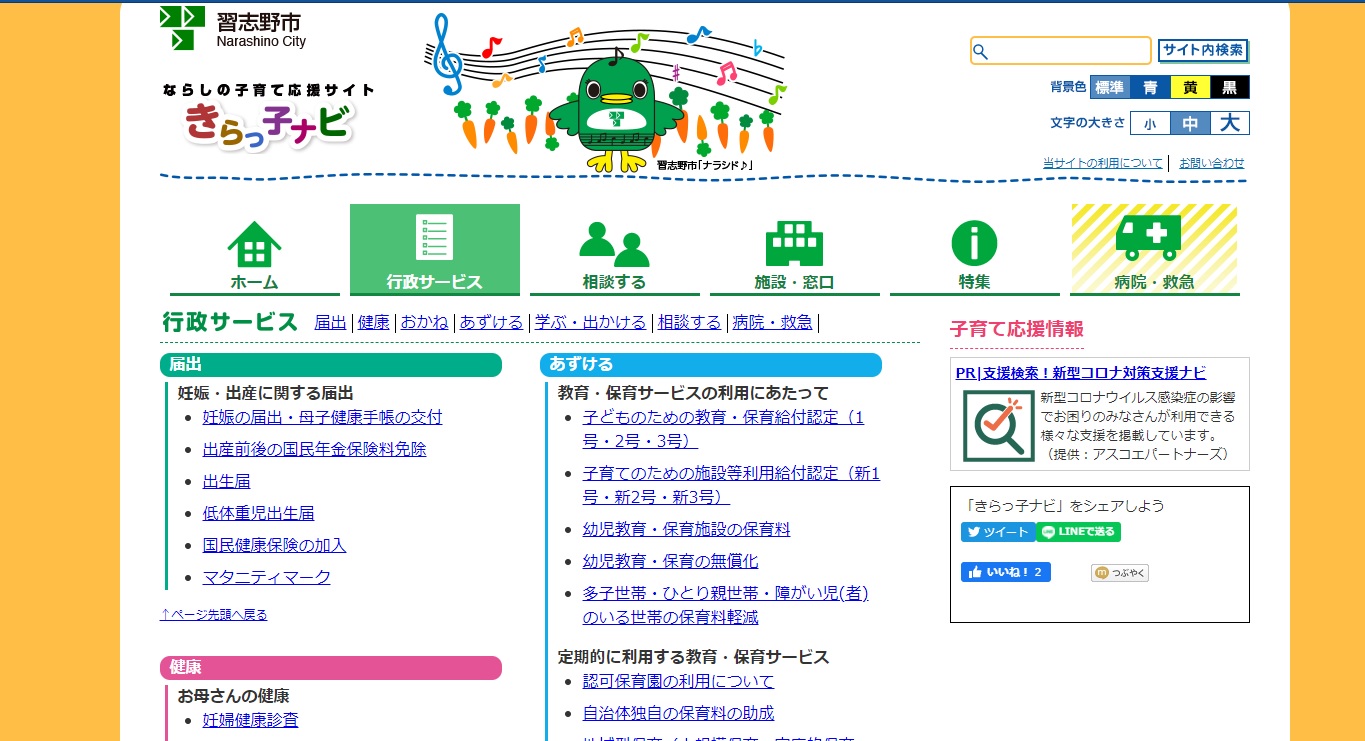
Task: Open 低体重児出生届 link
Action: [x=258, y=513]
